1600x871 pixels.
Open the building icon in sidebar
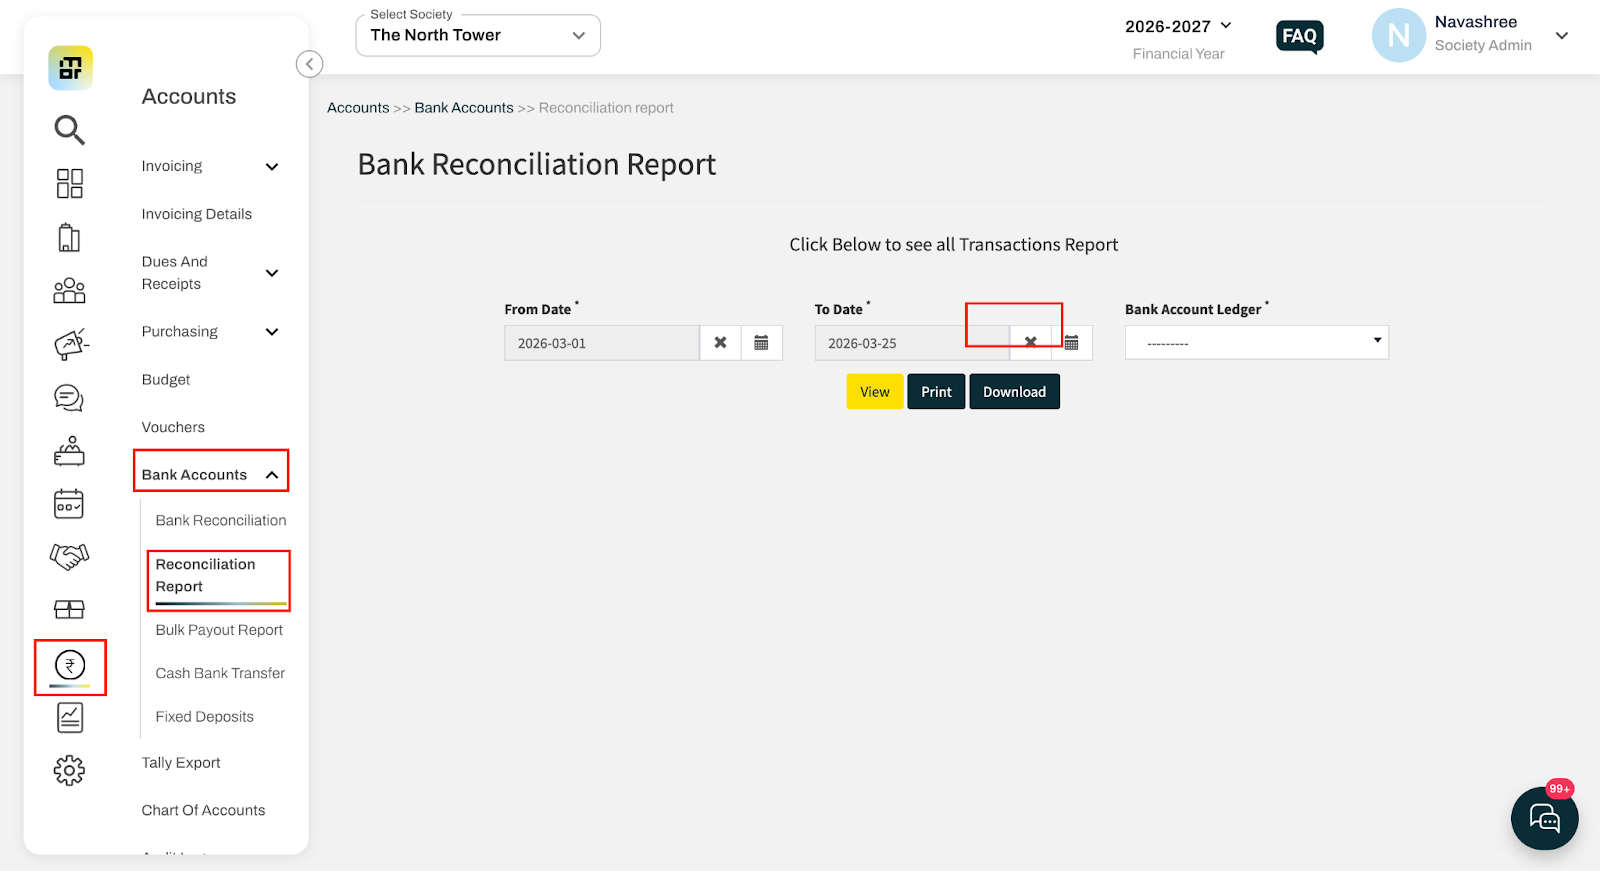tap(69, 238)
